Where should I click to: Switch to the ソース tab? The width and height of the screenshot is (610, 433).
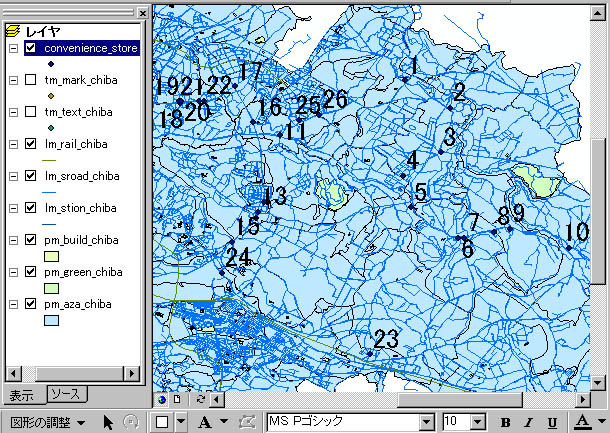click(x=67, y=394)
